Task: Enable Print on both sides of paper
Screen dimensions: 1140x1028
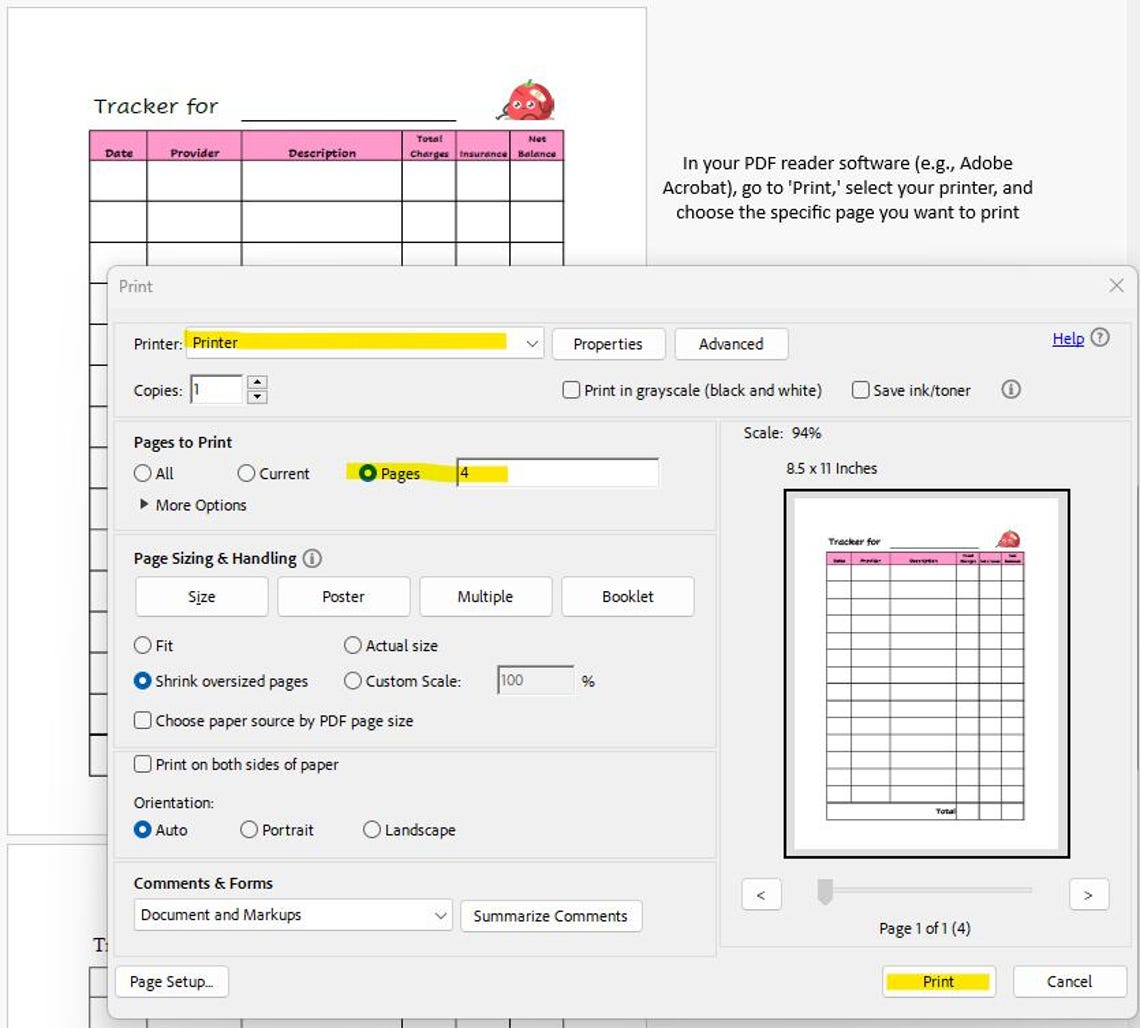Action: click(x=142, y=764)
